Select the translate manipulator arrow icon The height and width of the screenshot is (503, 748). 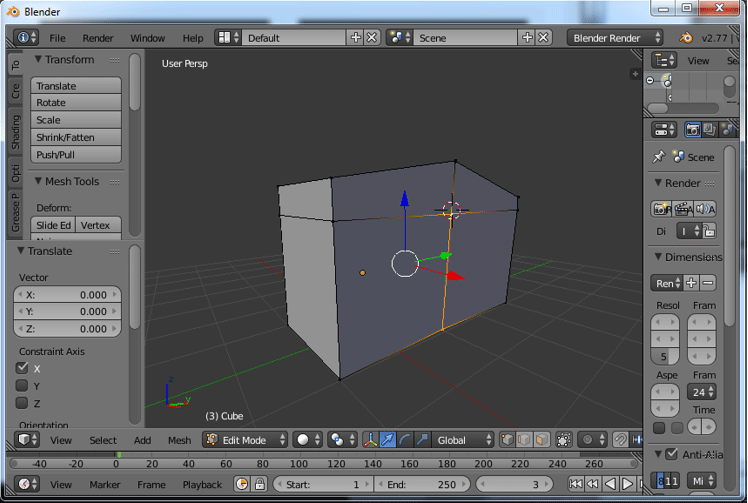[x=388, y=440]
